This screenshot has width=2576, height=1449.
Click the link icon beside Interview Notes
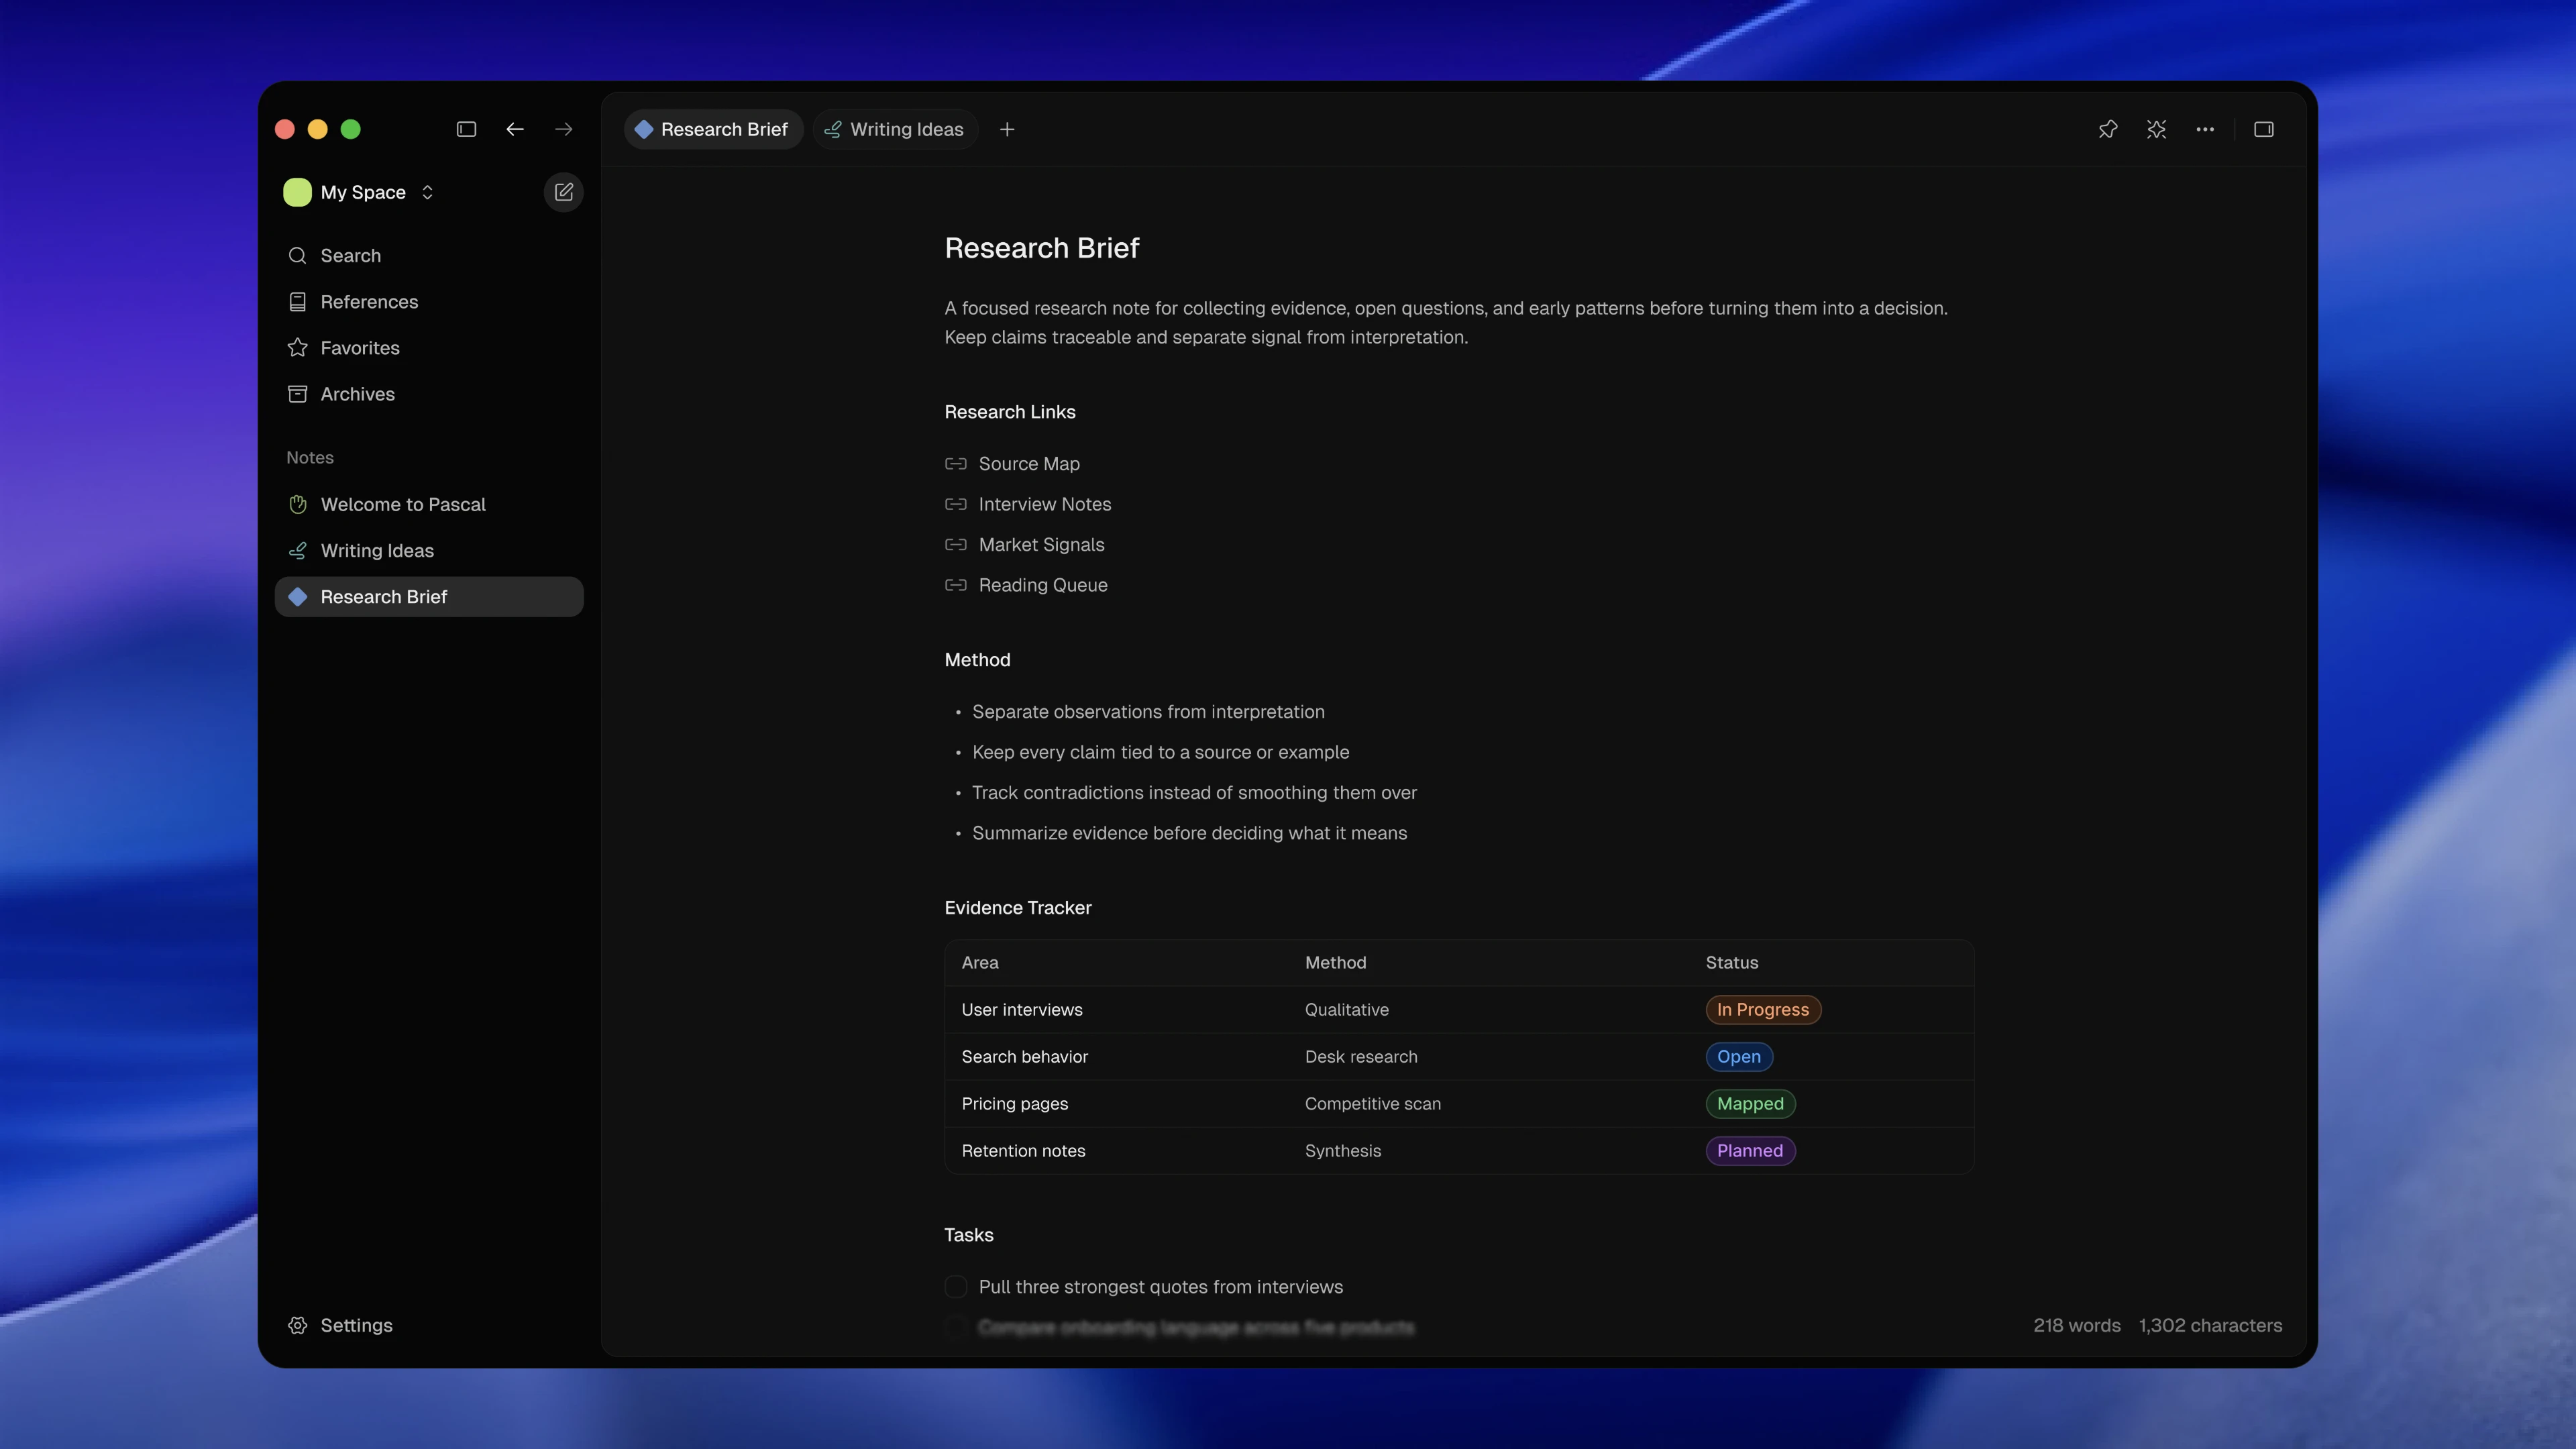point(956,504)
